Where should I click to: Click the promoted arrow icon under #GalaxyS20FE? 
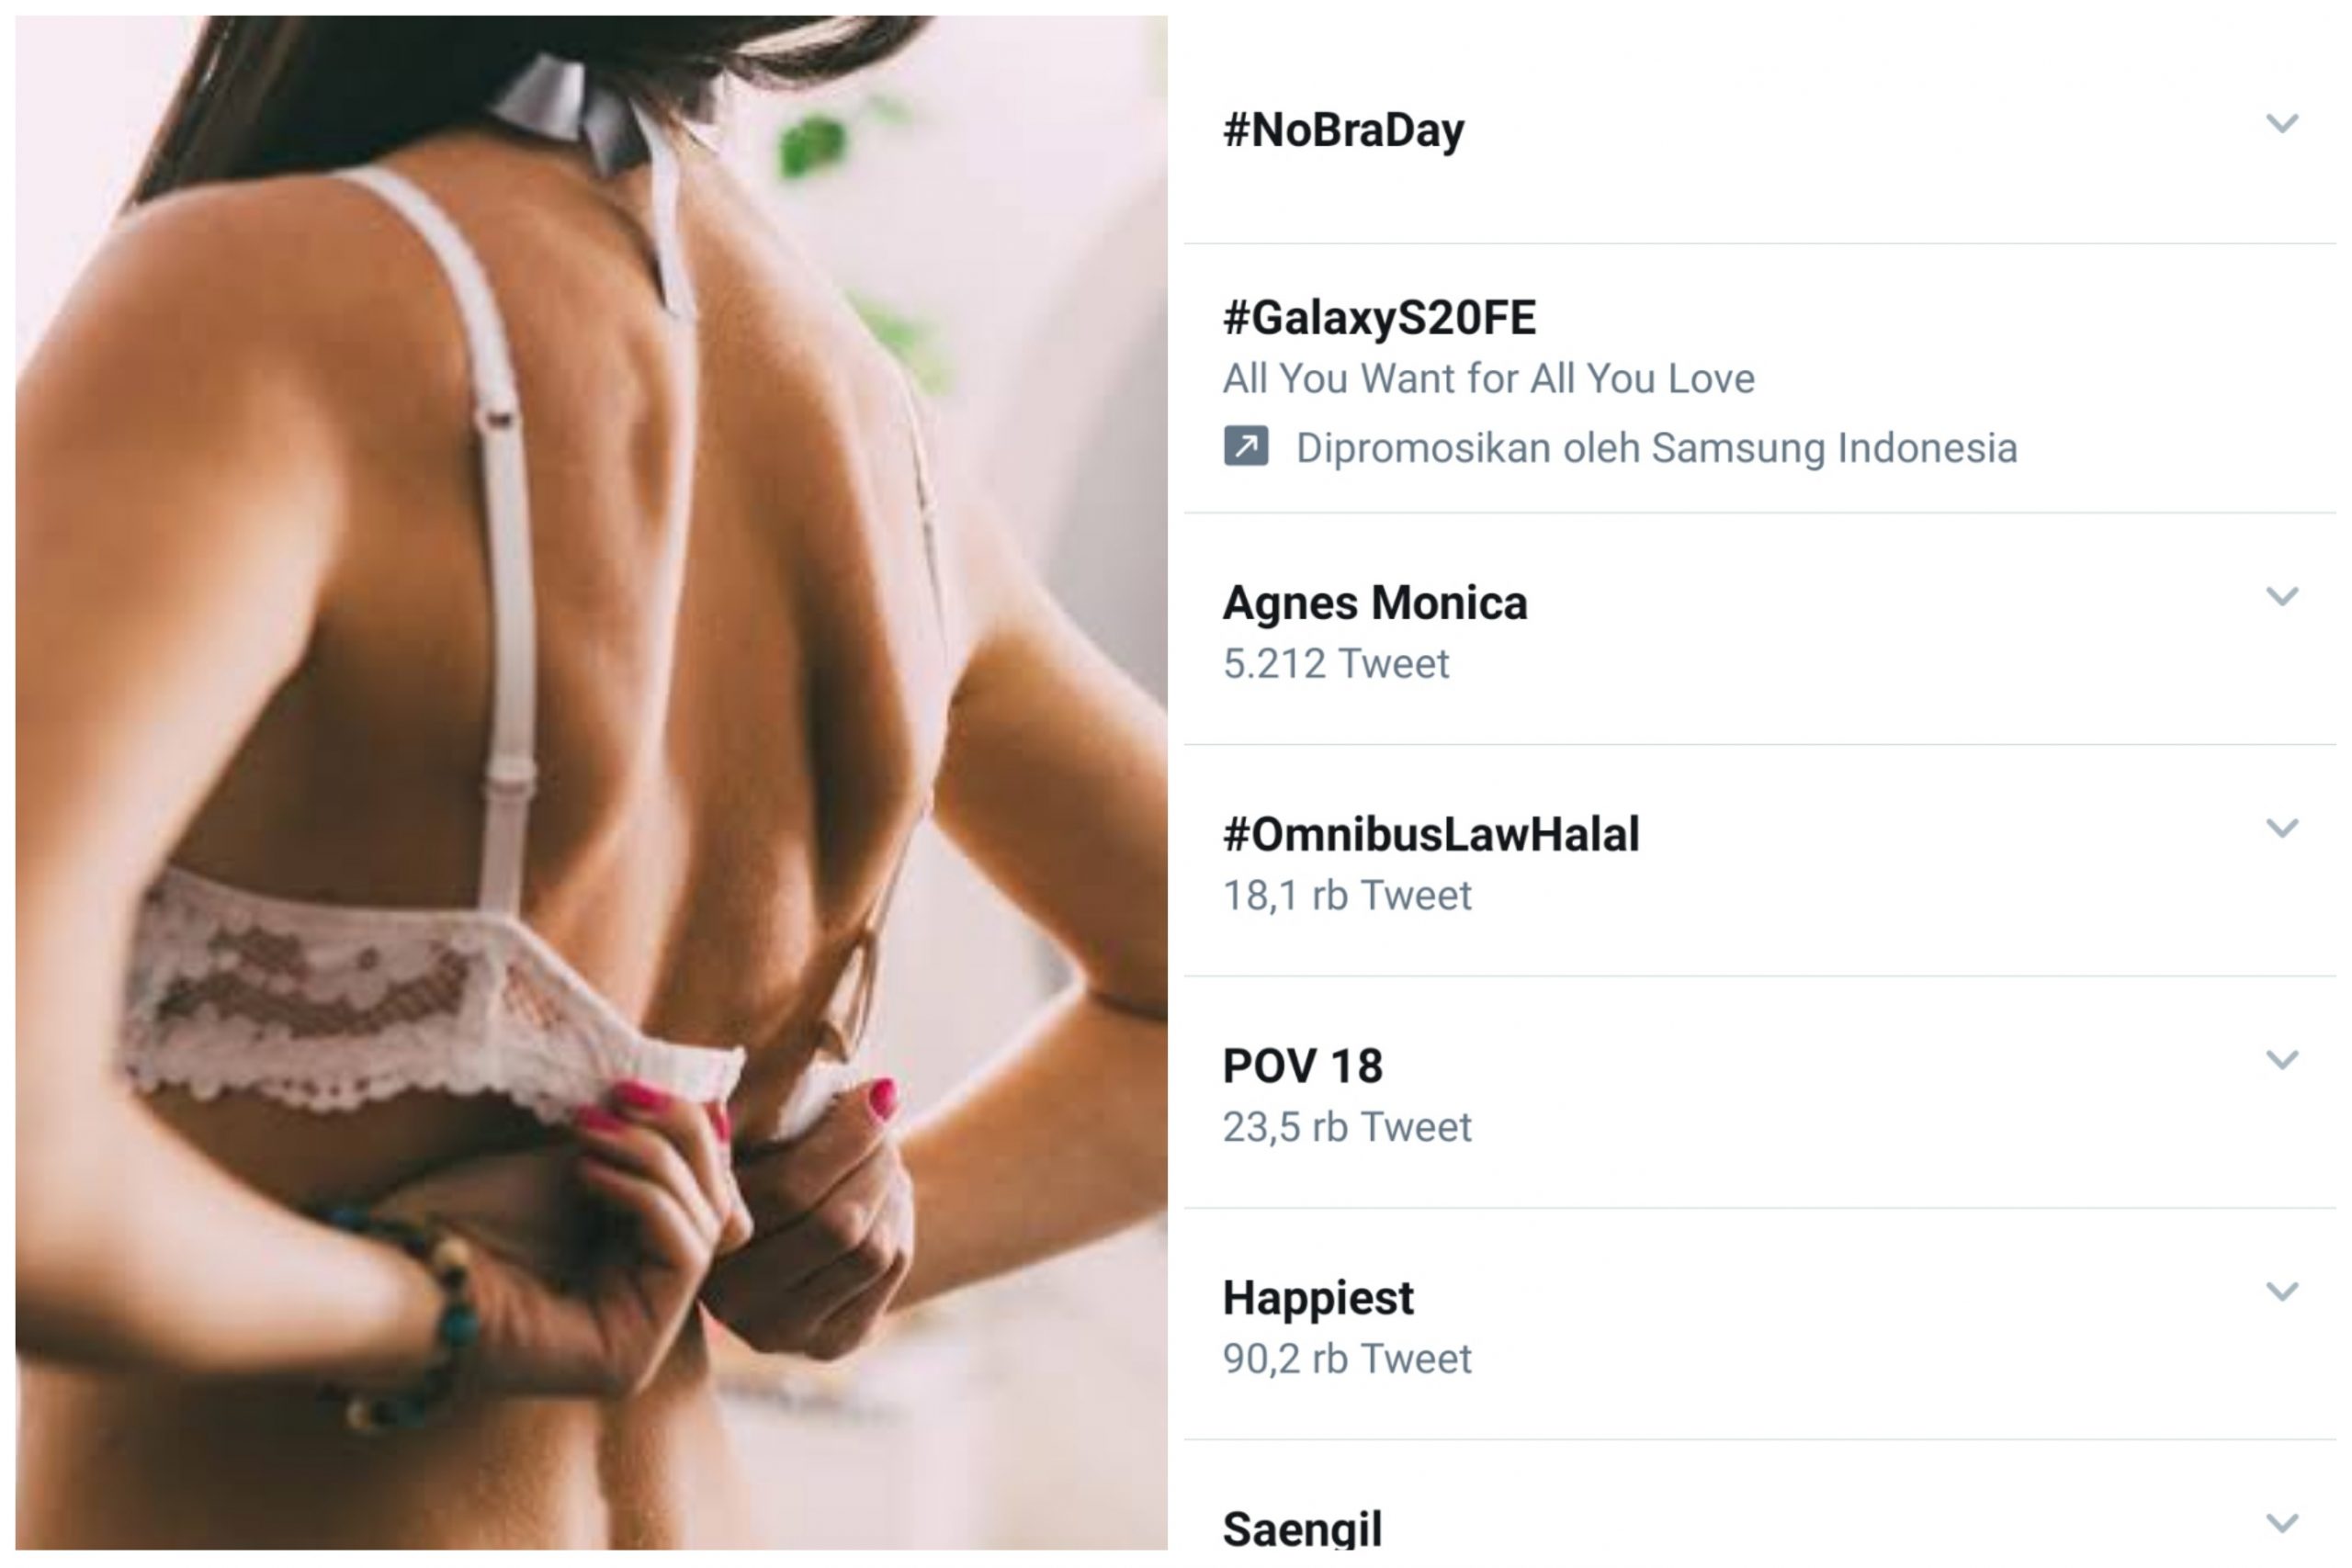click(x=1246, y=446)
